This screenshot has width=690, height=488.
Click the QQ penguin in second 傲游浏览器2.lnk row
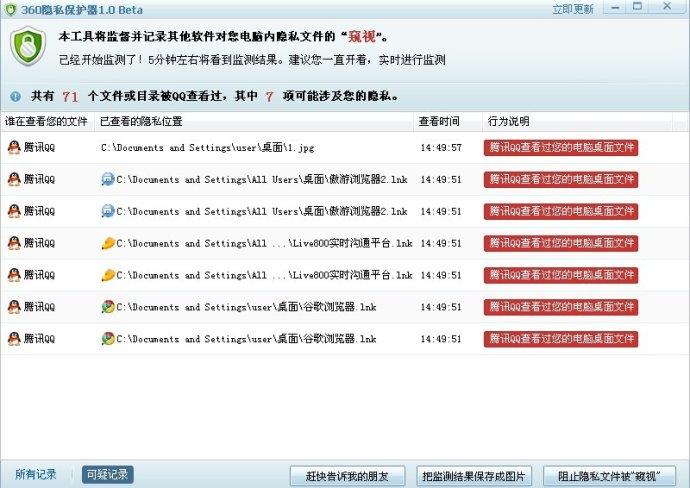pyautogui.click(x=14, y=211)
